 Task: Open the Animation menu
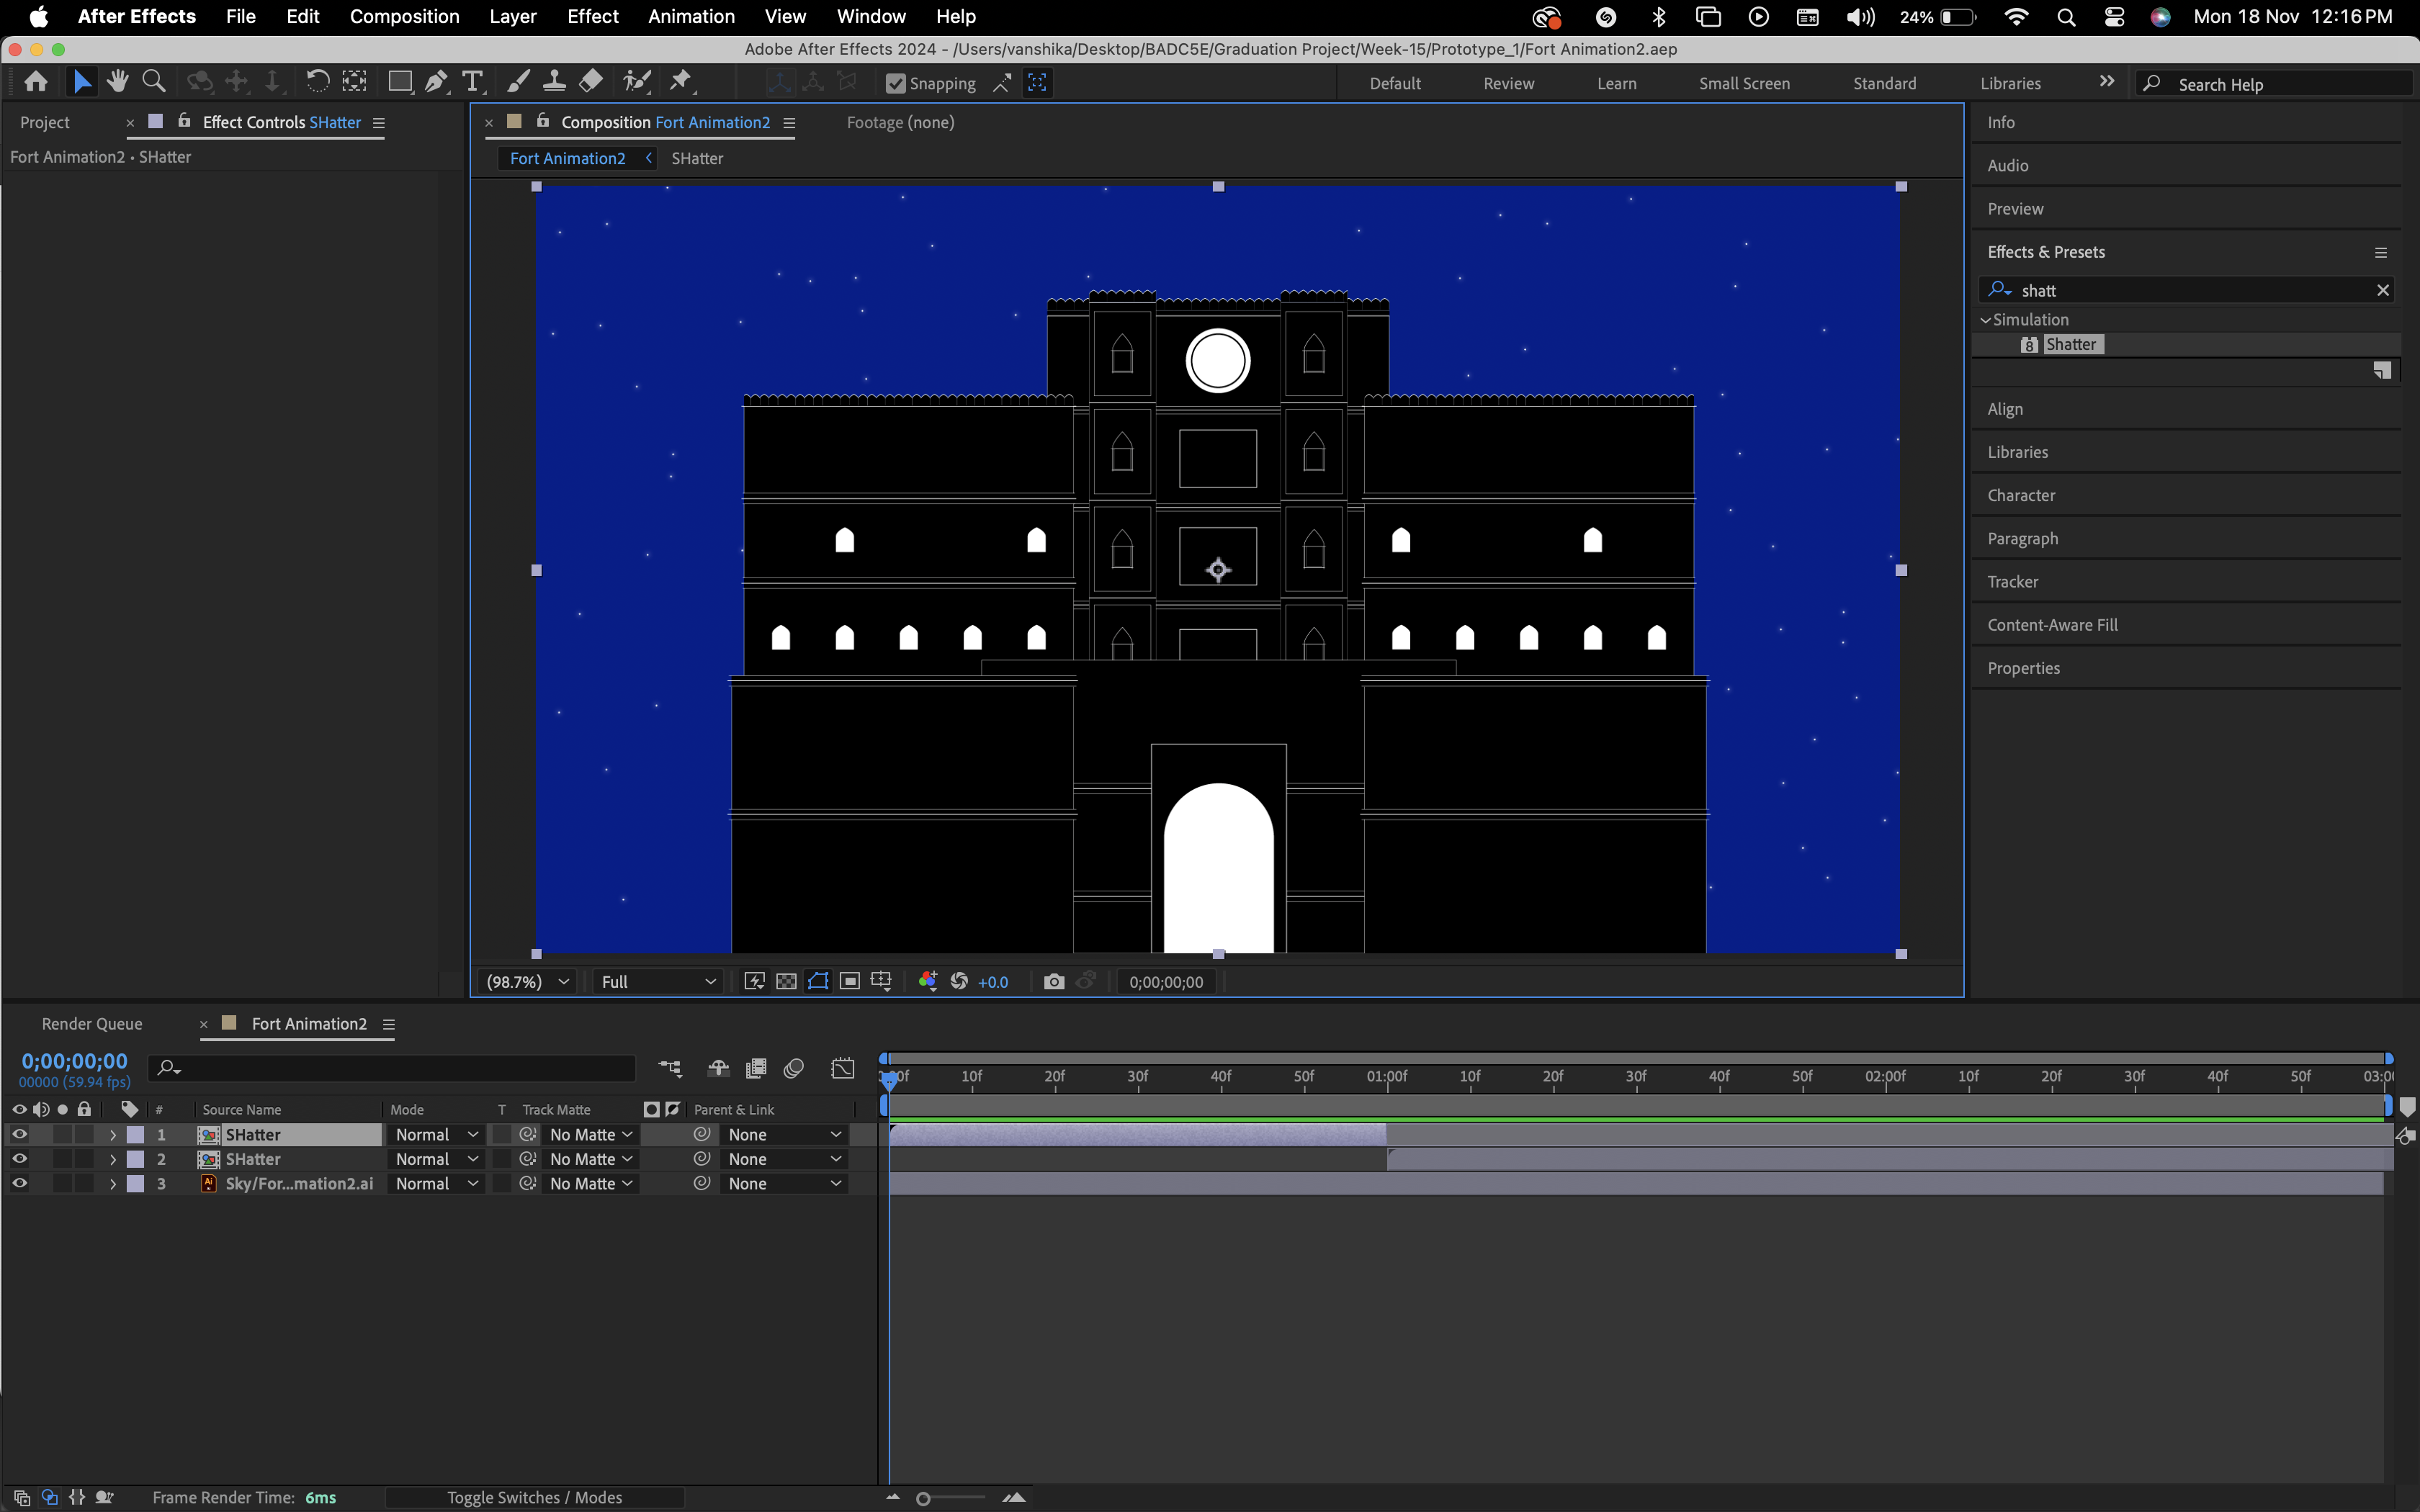690,16
